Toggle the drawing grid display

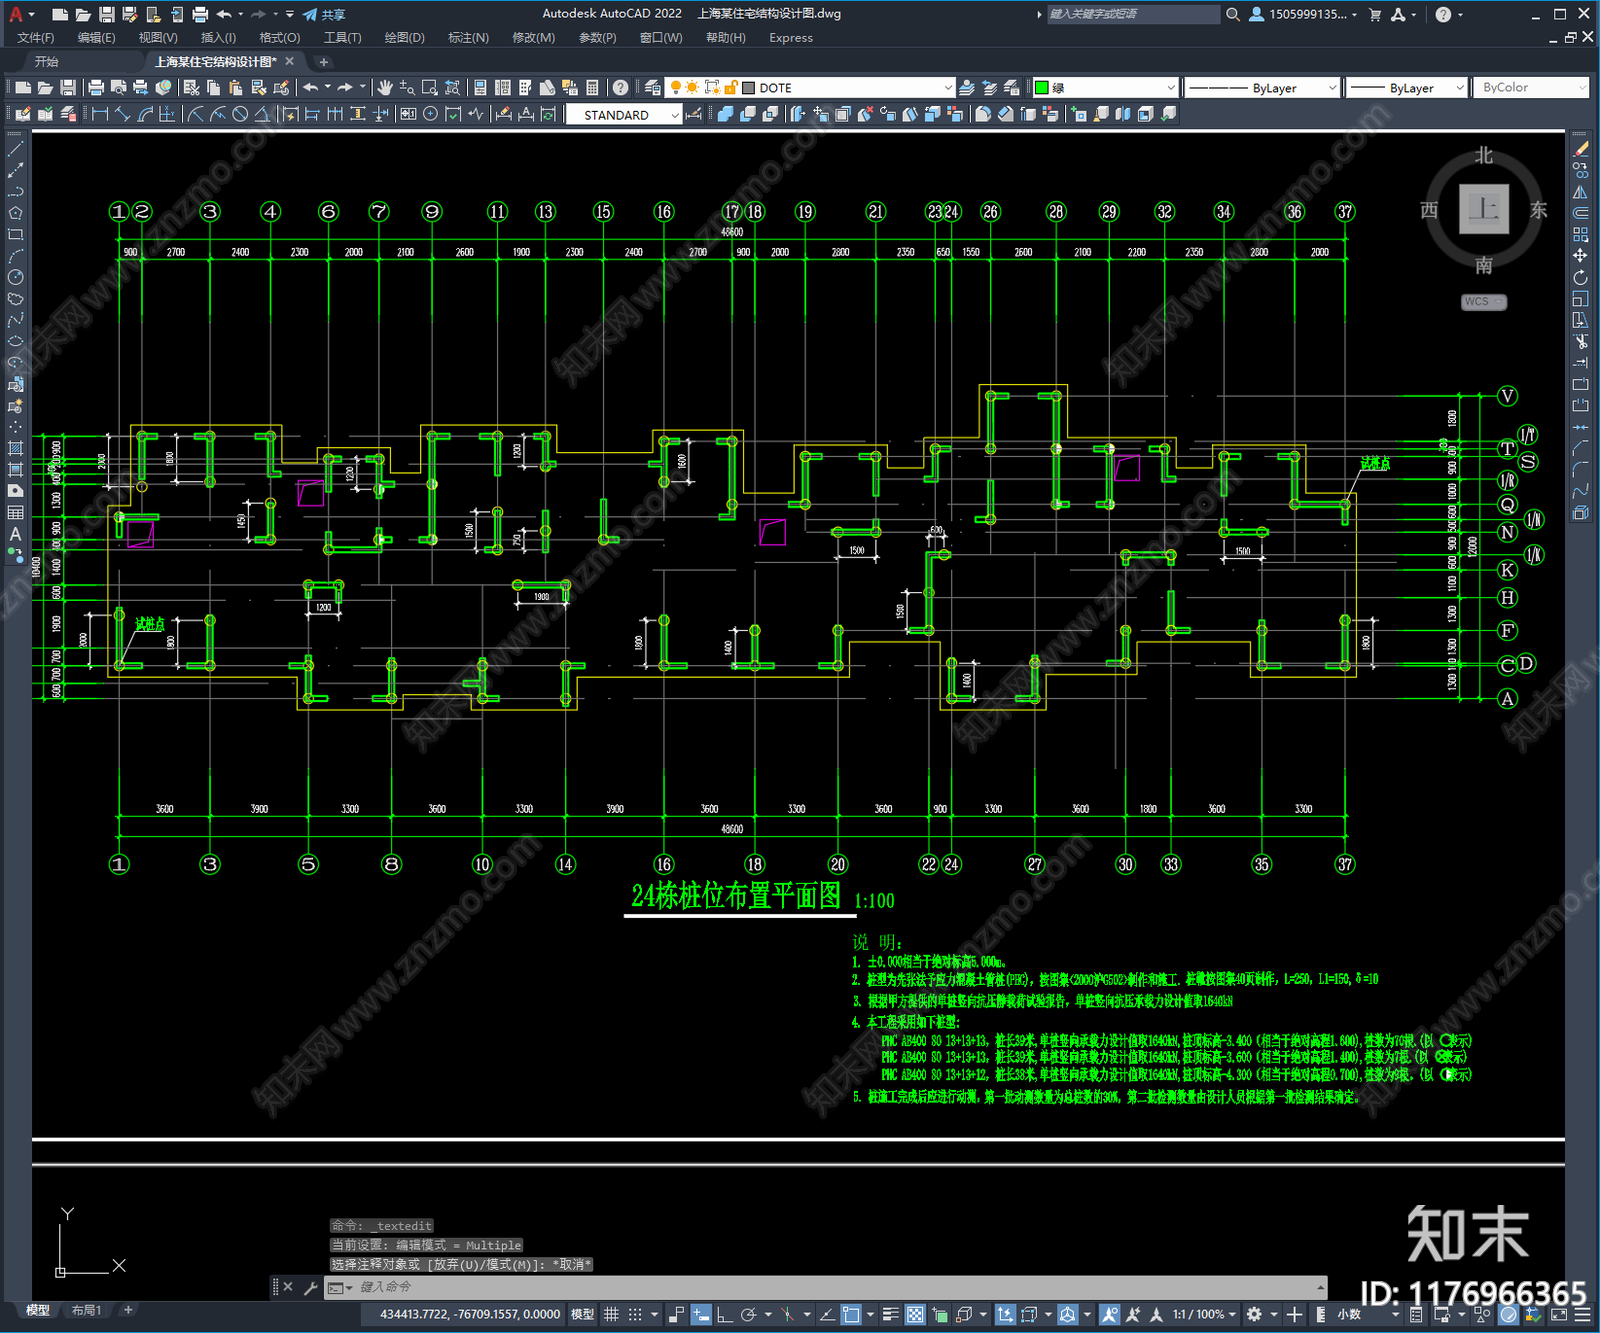611,1314
